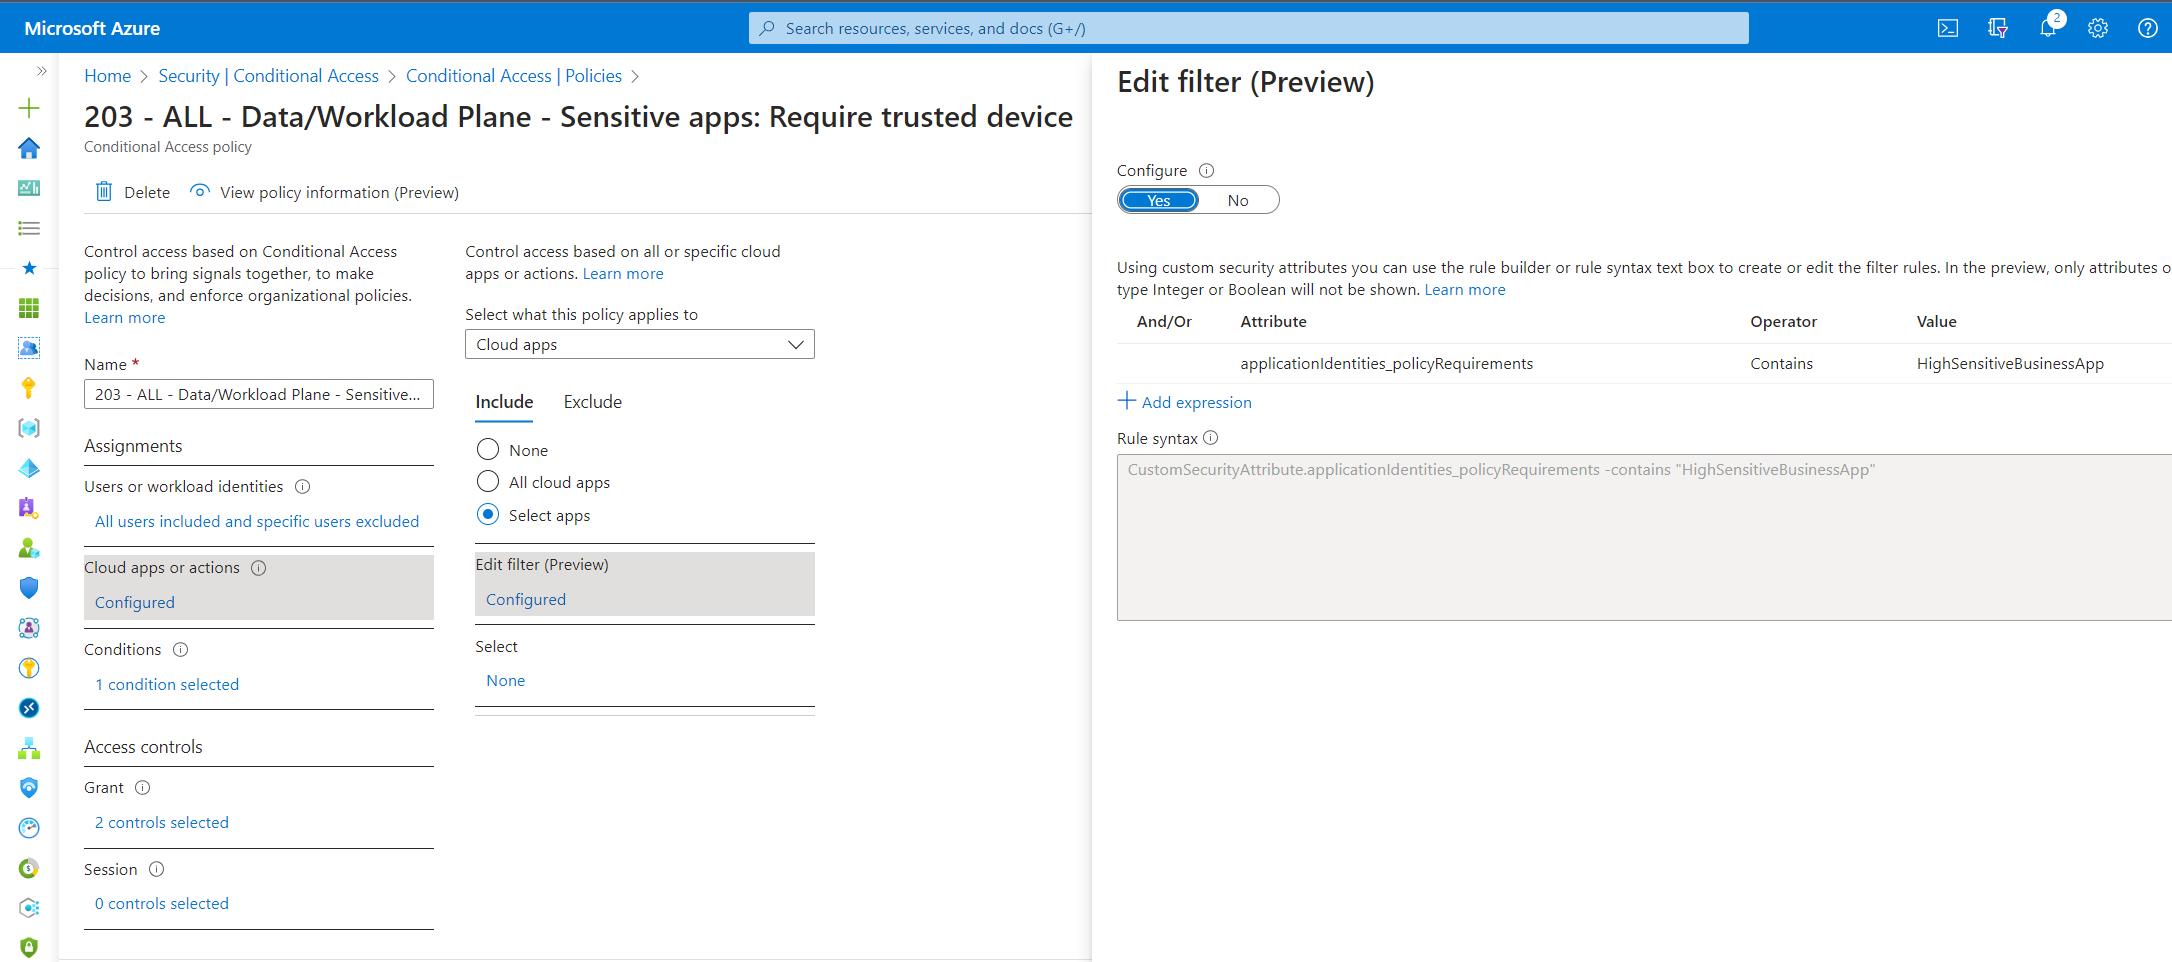Click View policy information eye icon
This screenshot has width=2172, height=962.
tap(200, 191)
